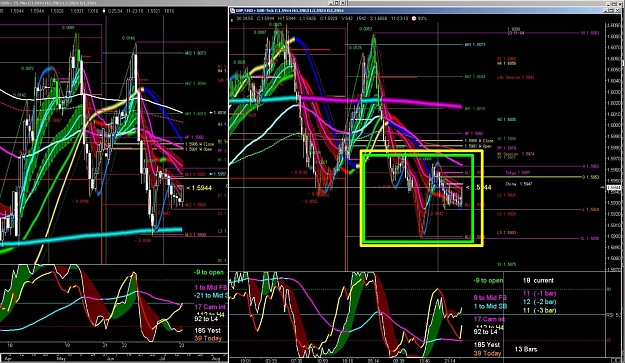Click the '1.5986 W Close' label in right chart

tap(479, 141)
